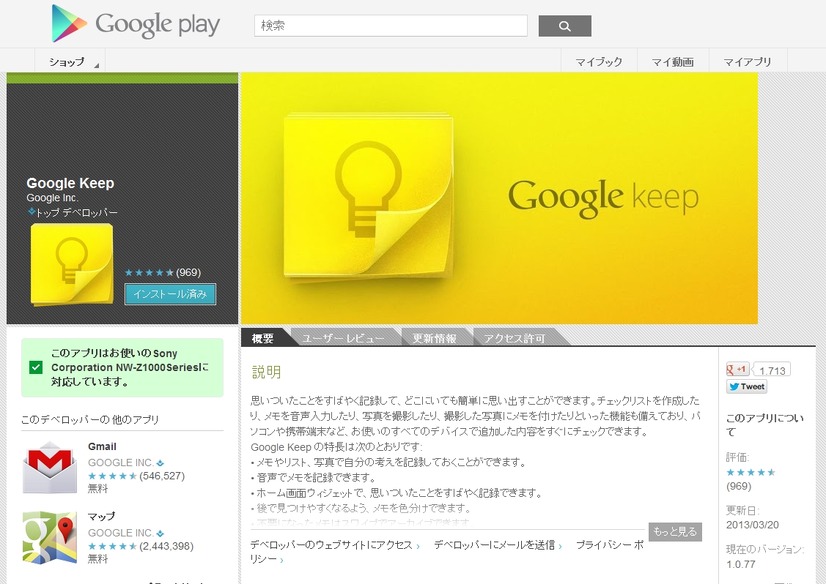Image resolution: width=826 pixels, height=584 pixels.
Task: Switch to the ユーザーレビュー tab
Action: click(x=343, y=338)
